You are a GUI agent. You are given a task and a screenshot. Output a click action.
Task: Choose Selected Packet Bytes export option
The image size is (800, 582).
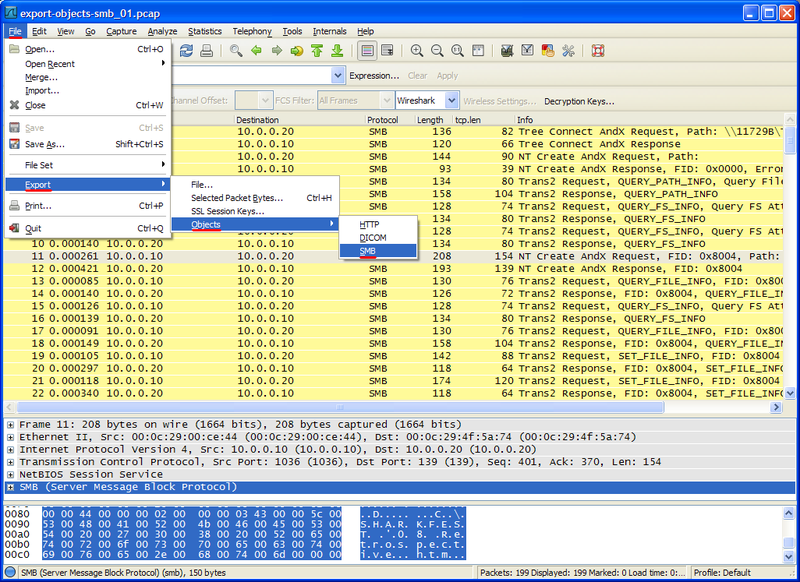tap(255, 198)
